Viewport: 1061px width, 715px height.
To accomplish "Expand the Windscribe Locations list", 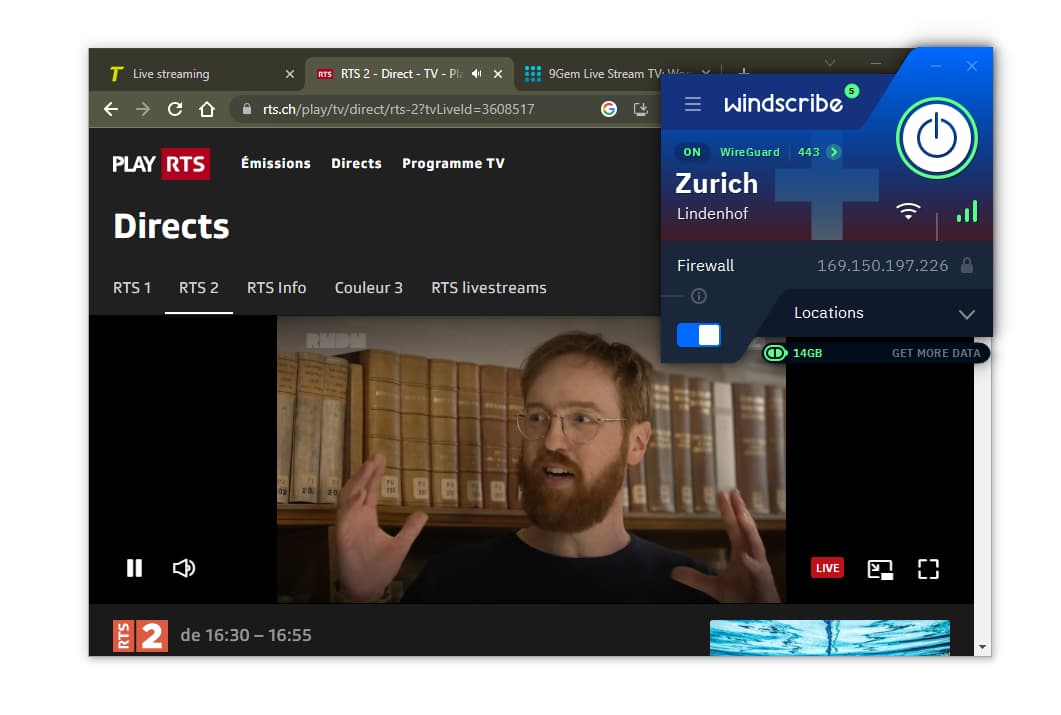I will (x=884, y=313).
